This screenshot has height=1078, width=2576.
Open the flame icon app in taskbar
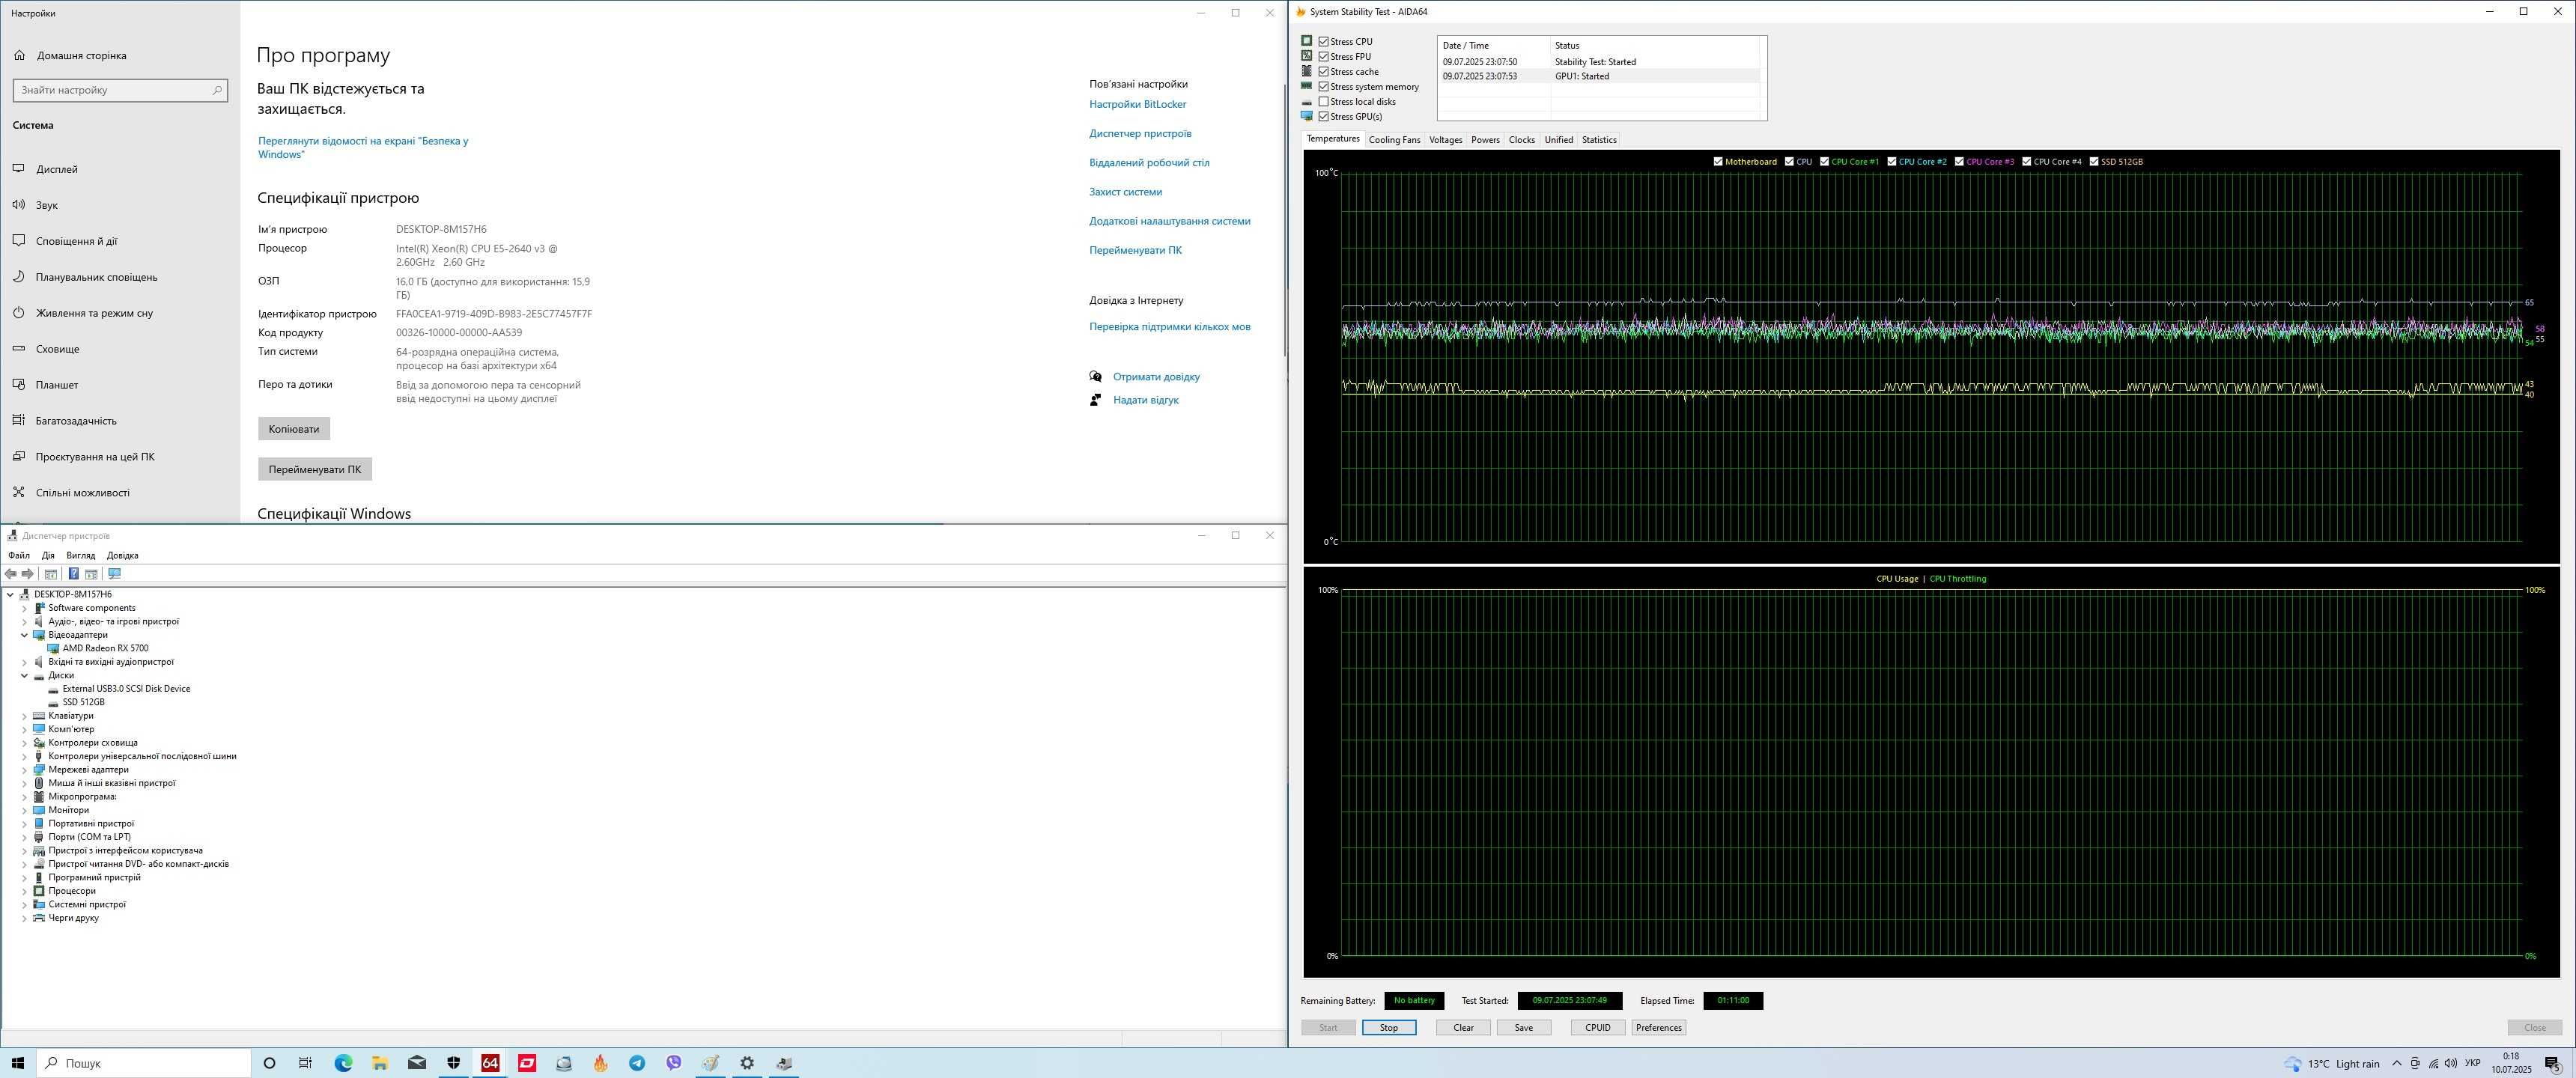[600, 1063]
